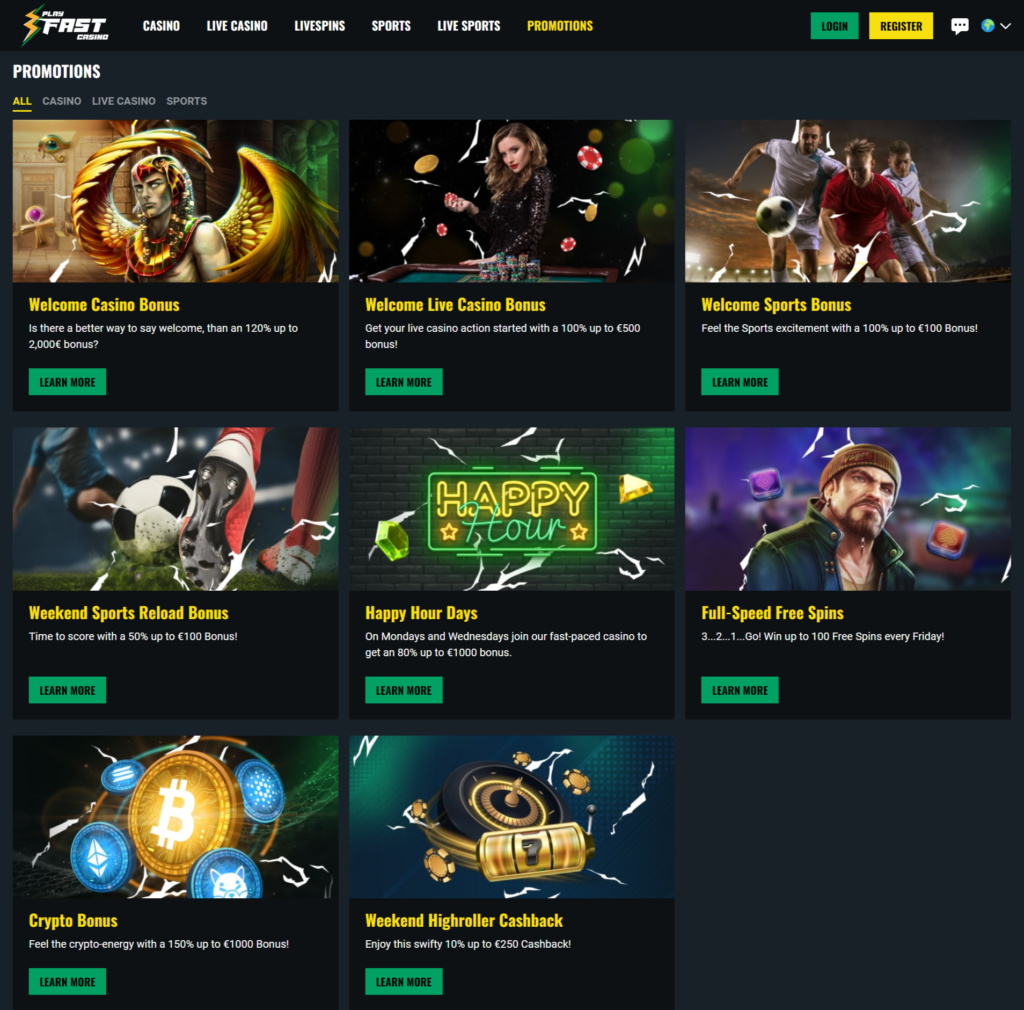Click the globe language icon

pyautogui.click(x=987, y=25)
